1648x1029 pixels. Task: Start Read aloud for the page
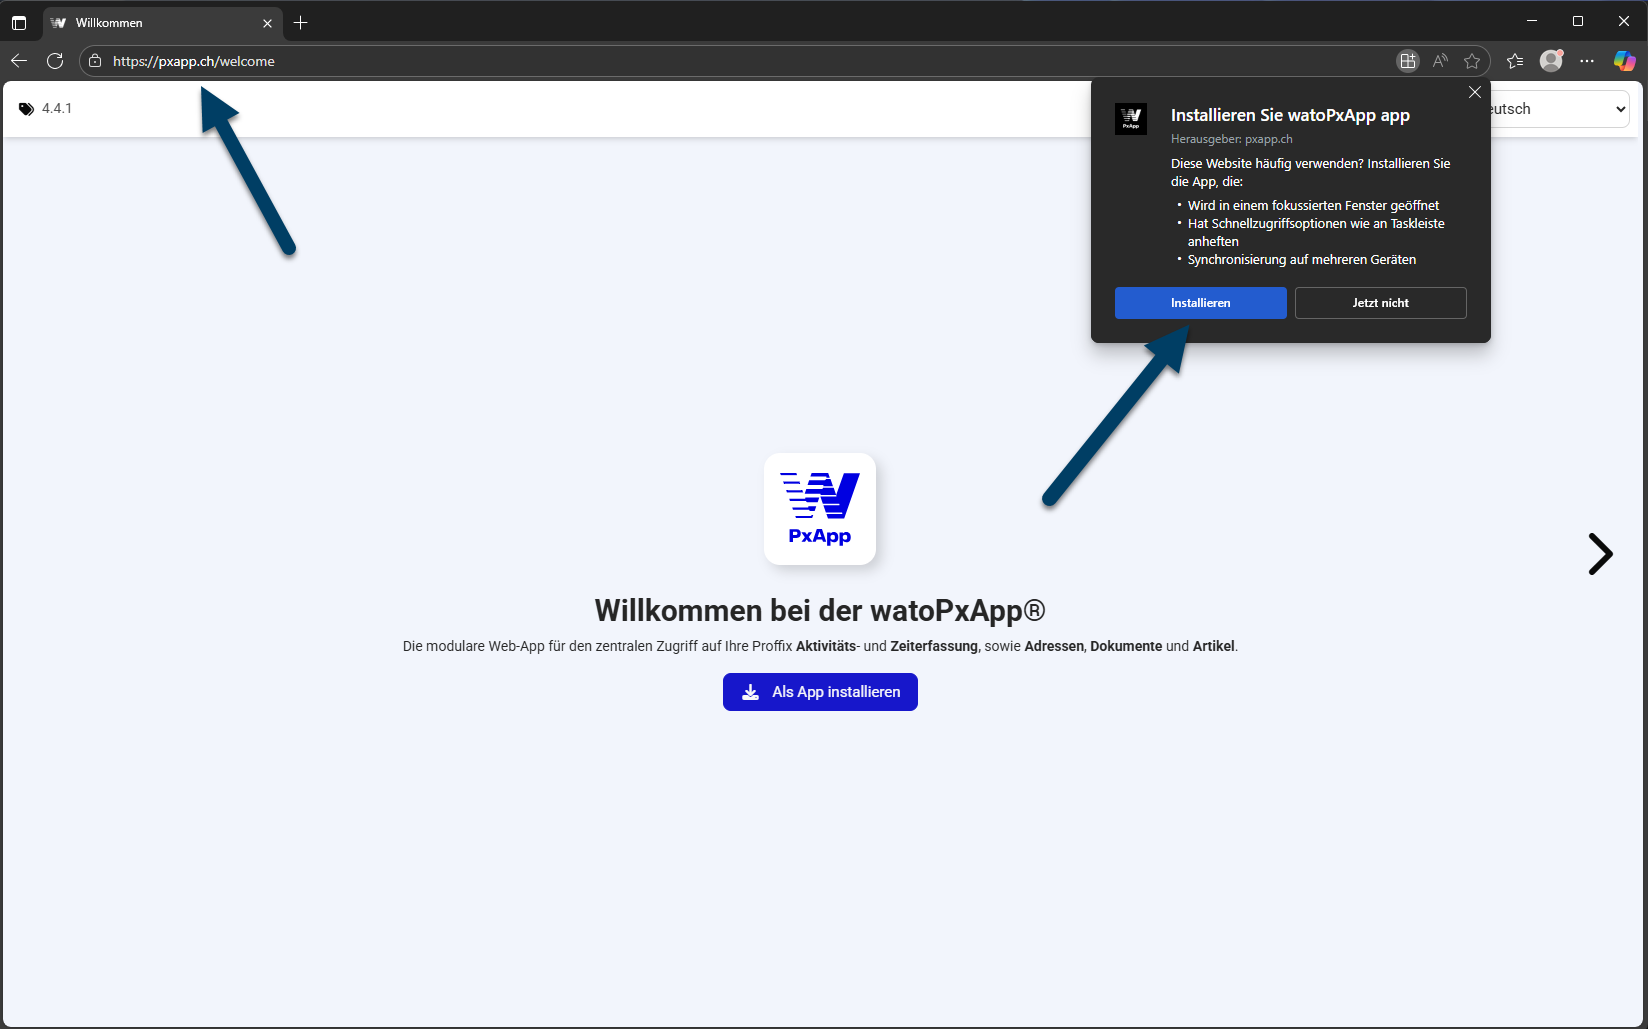point(1439,61)
